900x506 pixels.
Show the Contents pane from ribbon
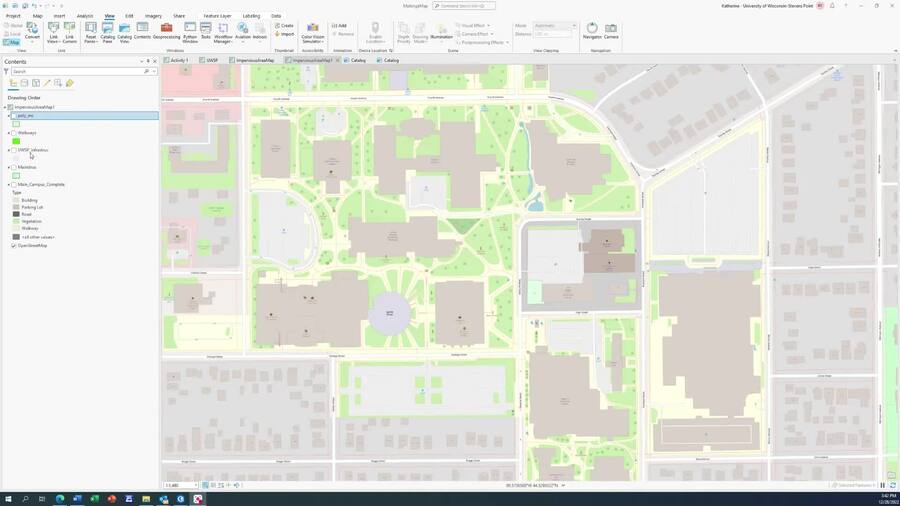(142, 31)
